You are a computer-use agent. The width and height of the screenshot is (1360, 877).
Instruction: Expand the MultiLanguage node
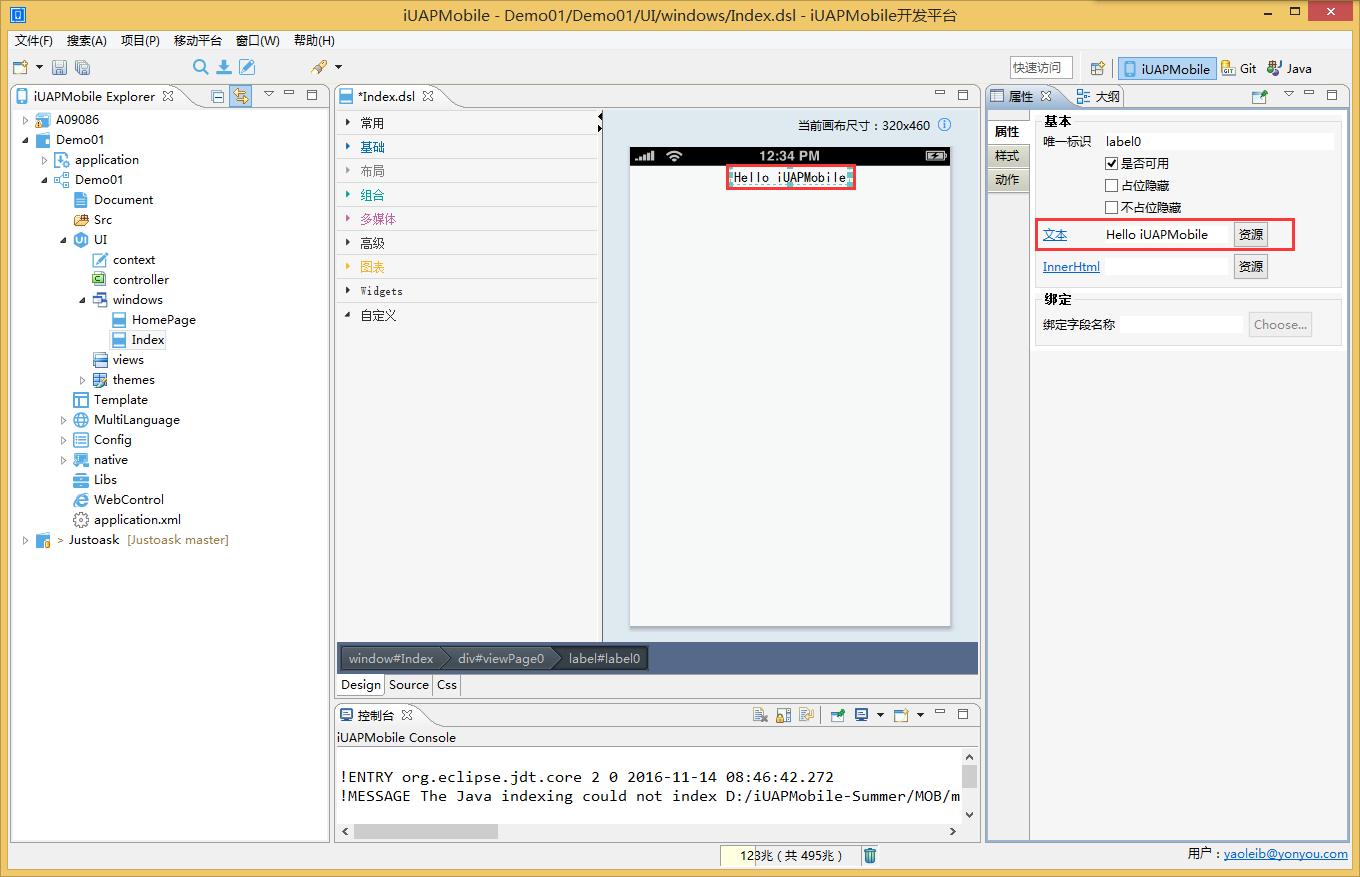pos(63,420)
